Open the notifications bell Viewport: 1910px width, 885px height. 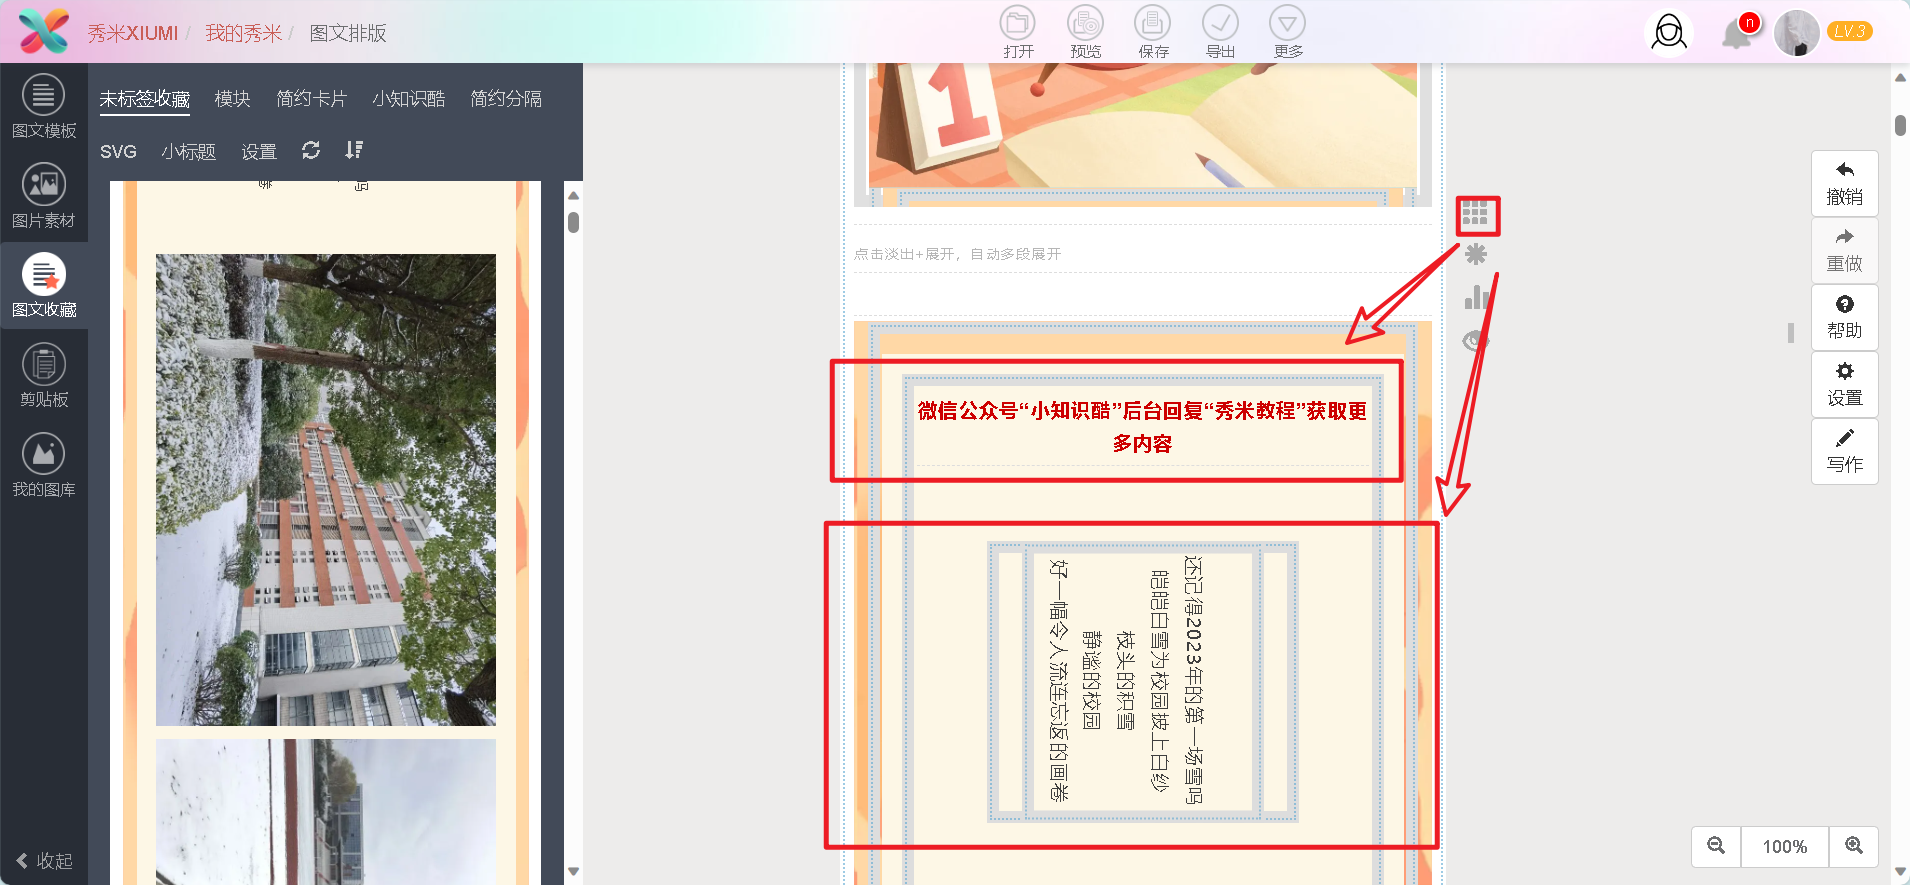[1737, 34]
